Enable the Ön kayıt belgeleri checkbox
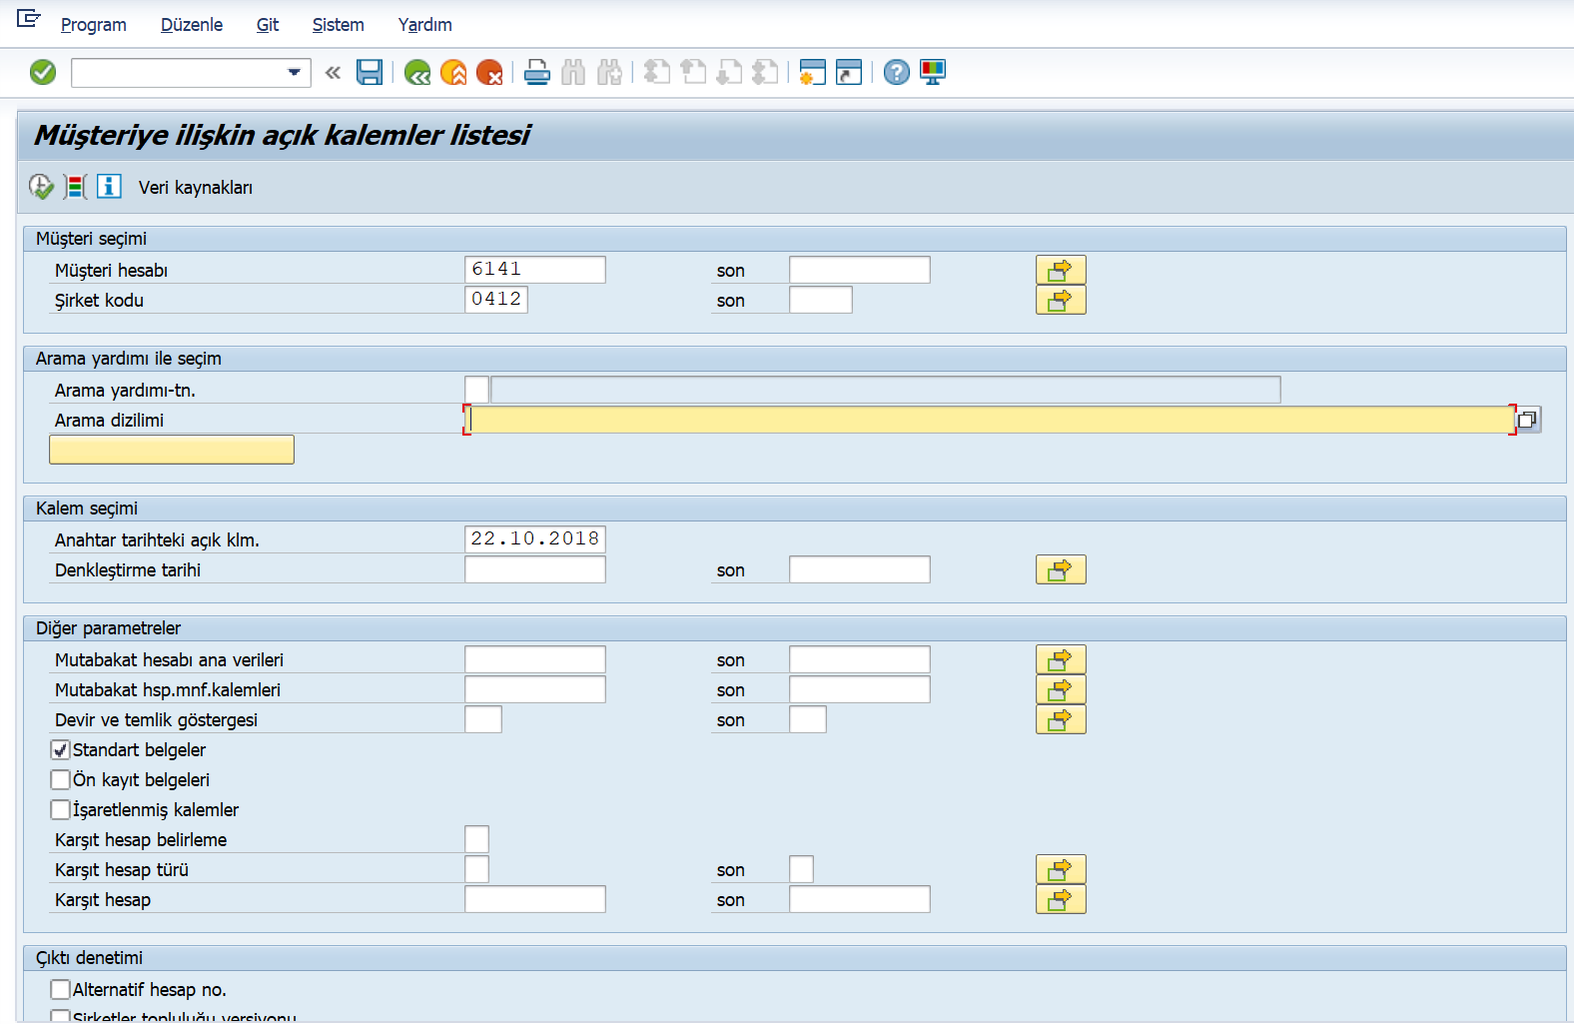This screenshot has width=1574, height=1024. pyautogui.click(x=60, y=780)
